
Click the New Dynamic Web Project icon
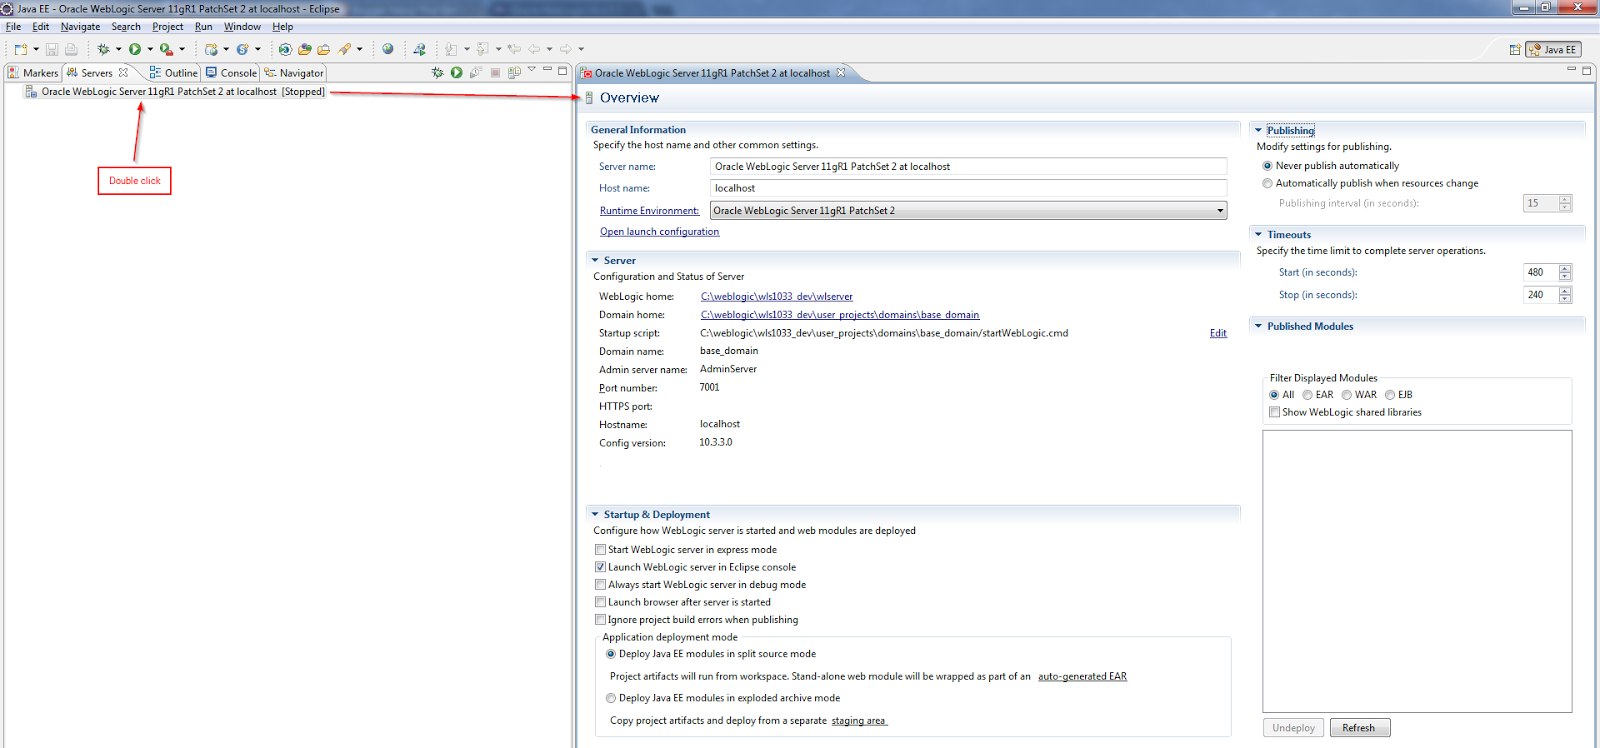tap(211, 49)
